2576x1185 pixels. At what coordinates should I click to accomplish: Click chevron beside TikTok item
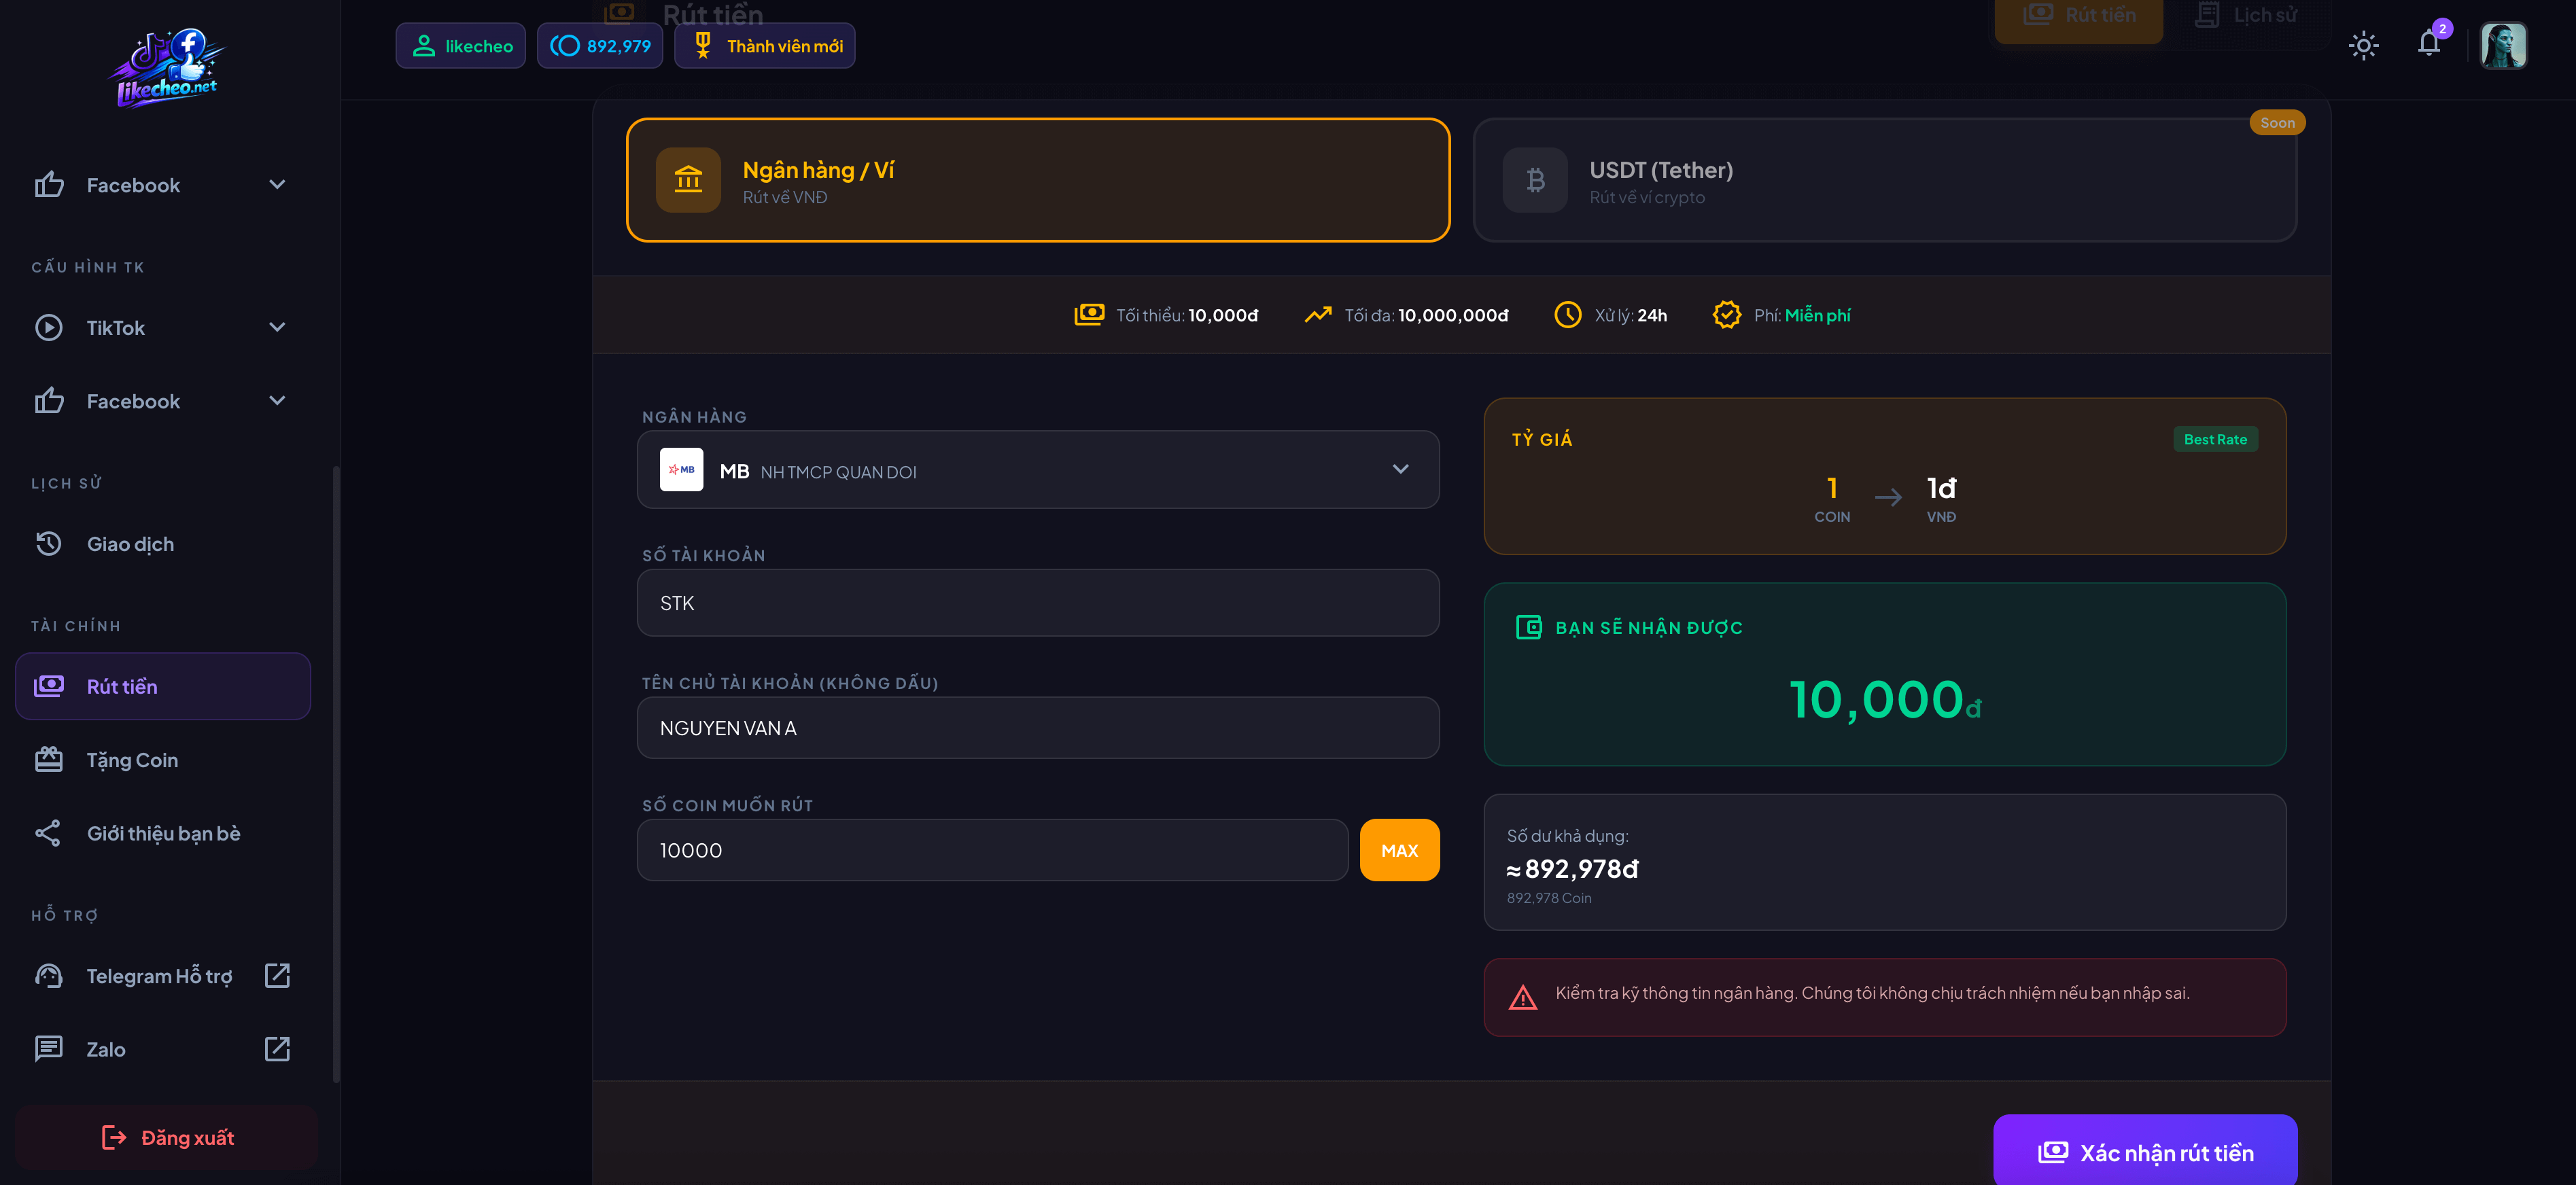[x=277, y=328]
